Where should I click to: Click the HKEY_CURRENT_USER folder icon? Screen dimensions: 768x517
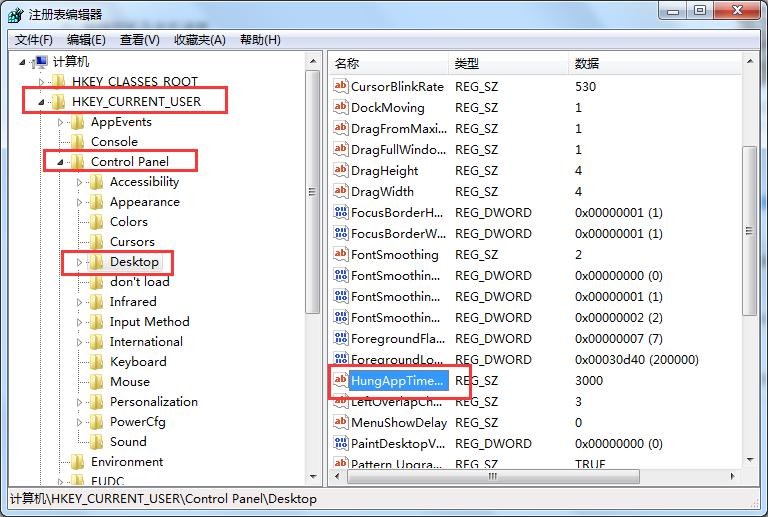[59, 101]
